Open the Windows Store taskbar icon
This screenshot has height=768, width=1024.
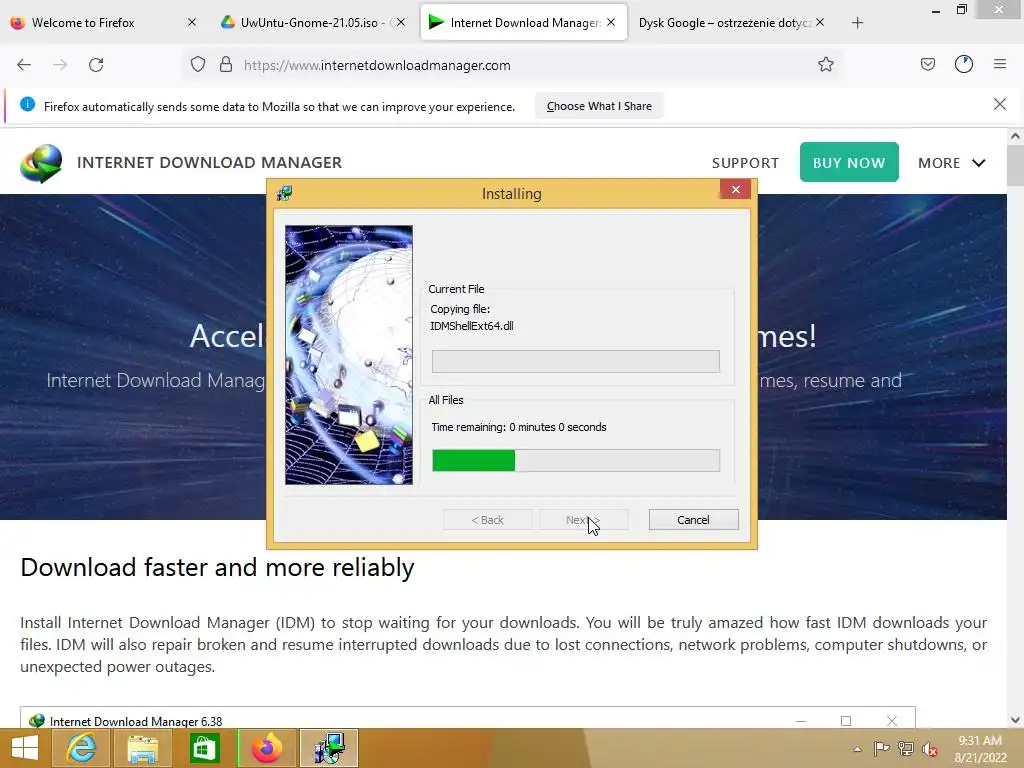pyautogui.click(x=204, y=748)
